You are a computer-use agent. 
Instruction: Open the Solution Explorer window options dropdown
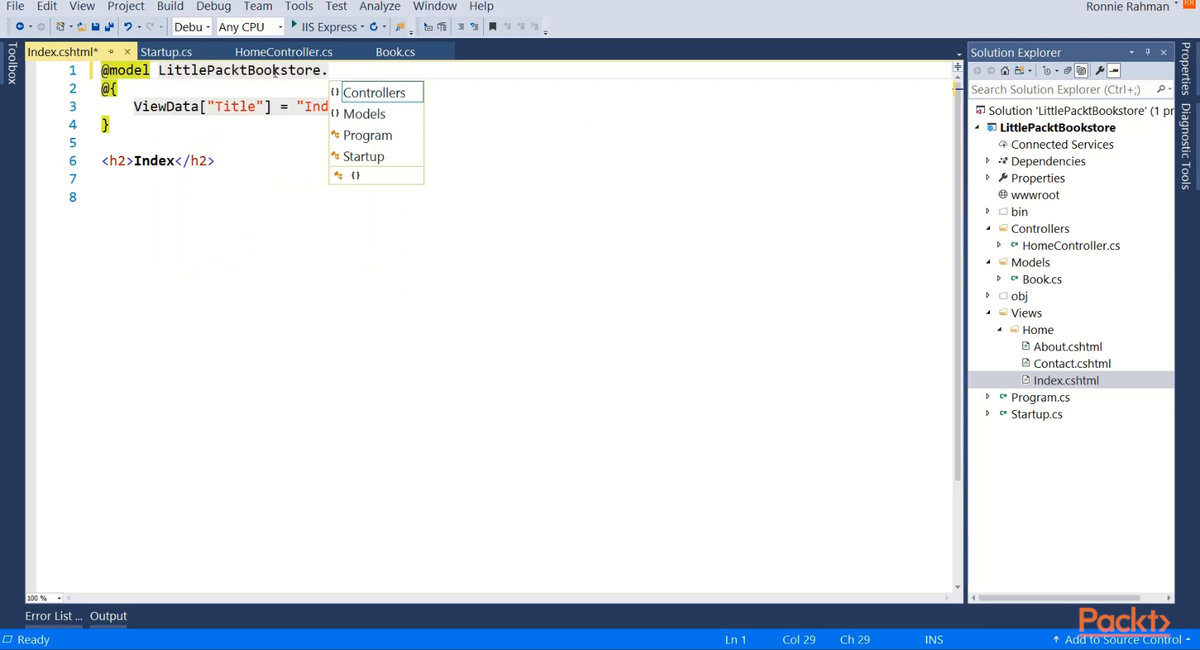pos(1131,52)
